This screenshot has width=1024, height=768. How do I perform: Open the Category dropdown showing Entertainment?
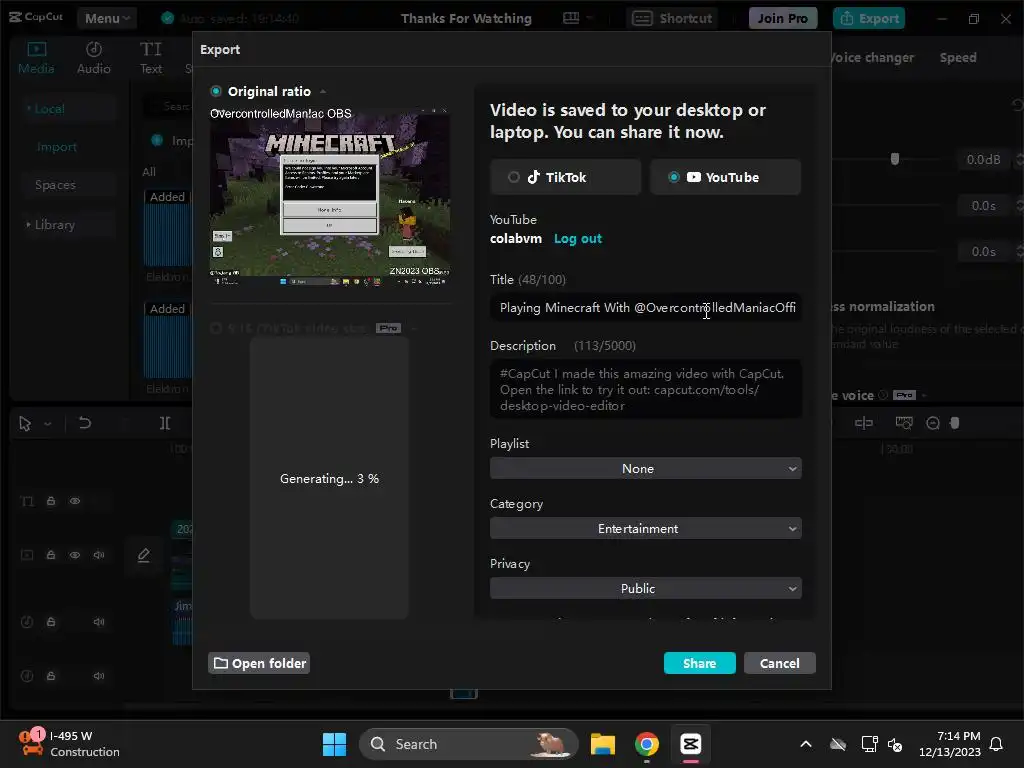coord(645,528)
